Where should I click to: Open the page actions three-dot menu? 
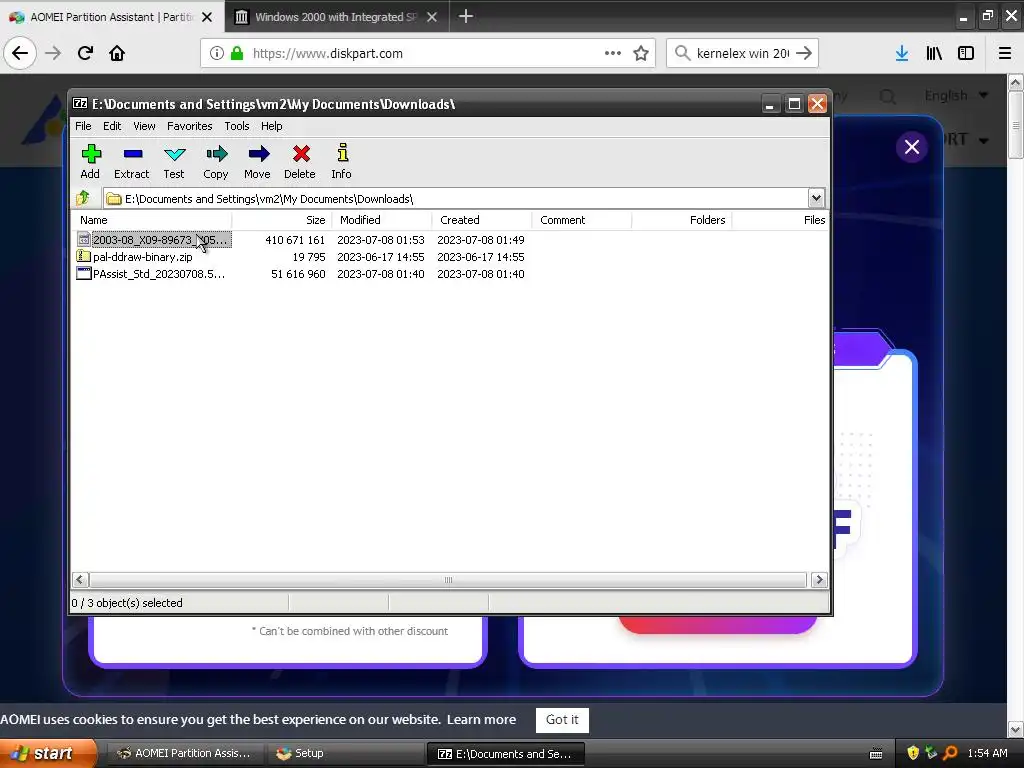613,53
